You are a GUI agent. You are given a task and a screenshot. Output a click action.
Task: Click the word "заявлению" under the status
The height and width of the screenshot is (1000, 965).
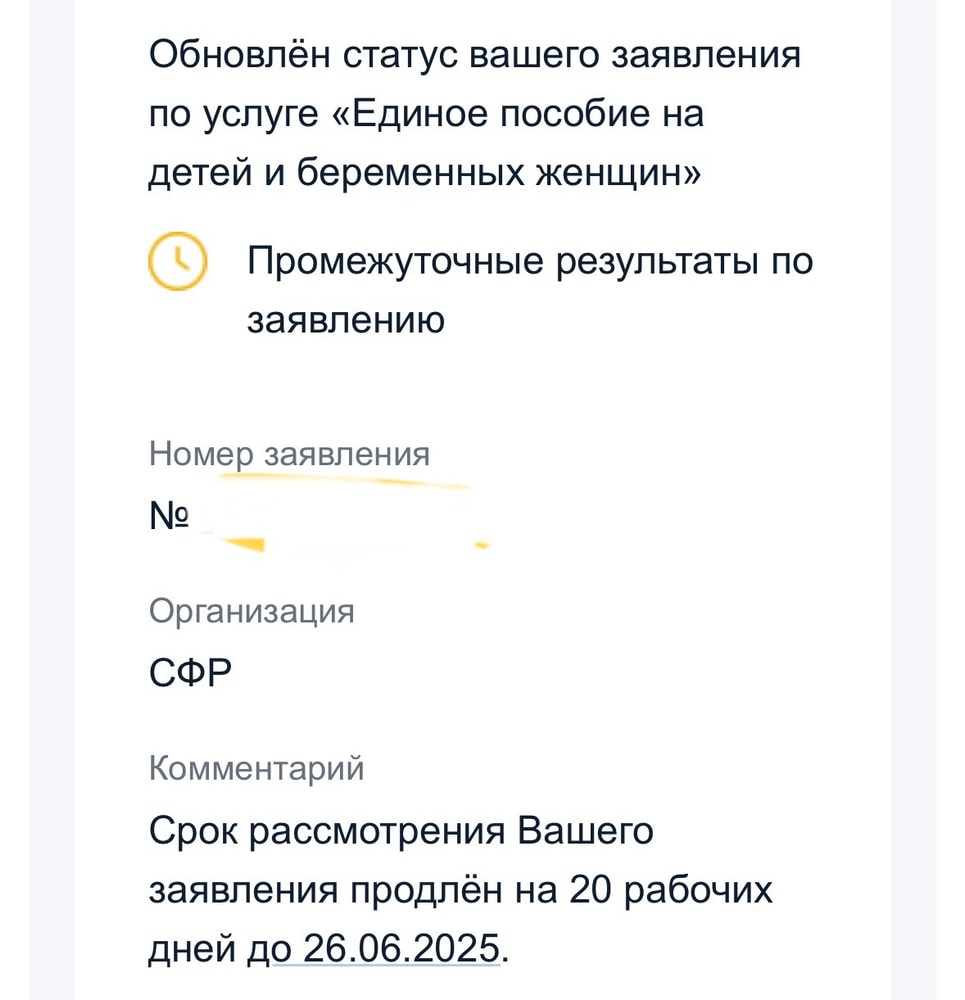346,320
